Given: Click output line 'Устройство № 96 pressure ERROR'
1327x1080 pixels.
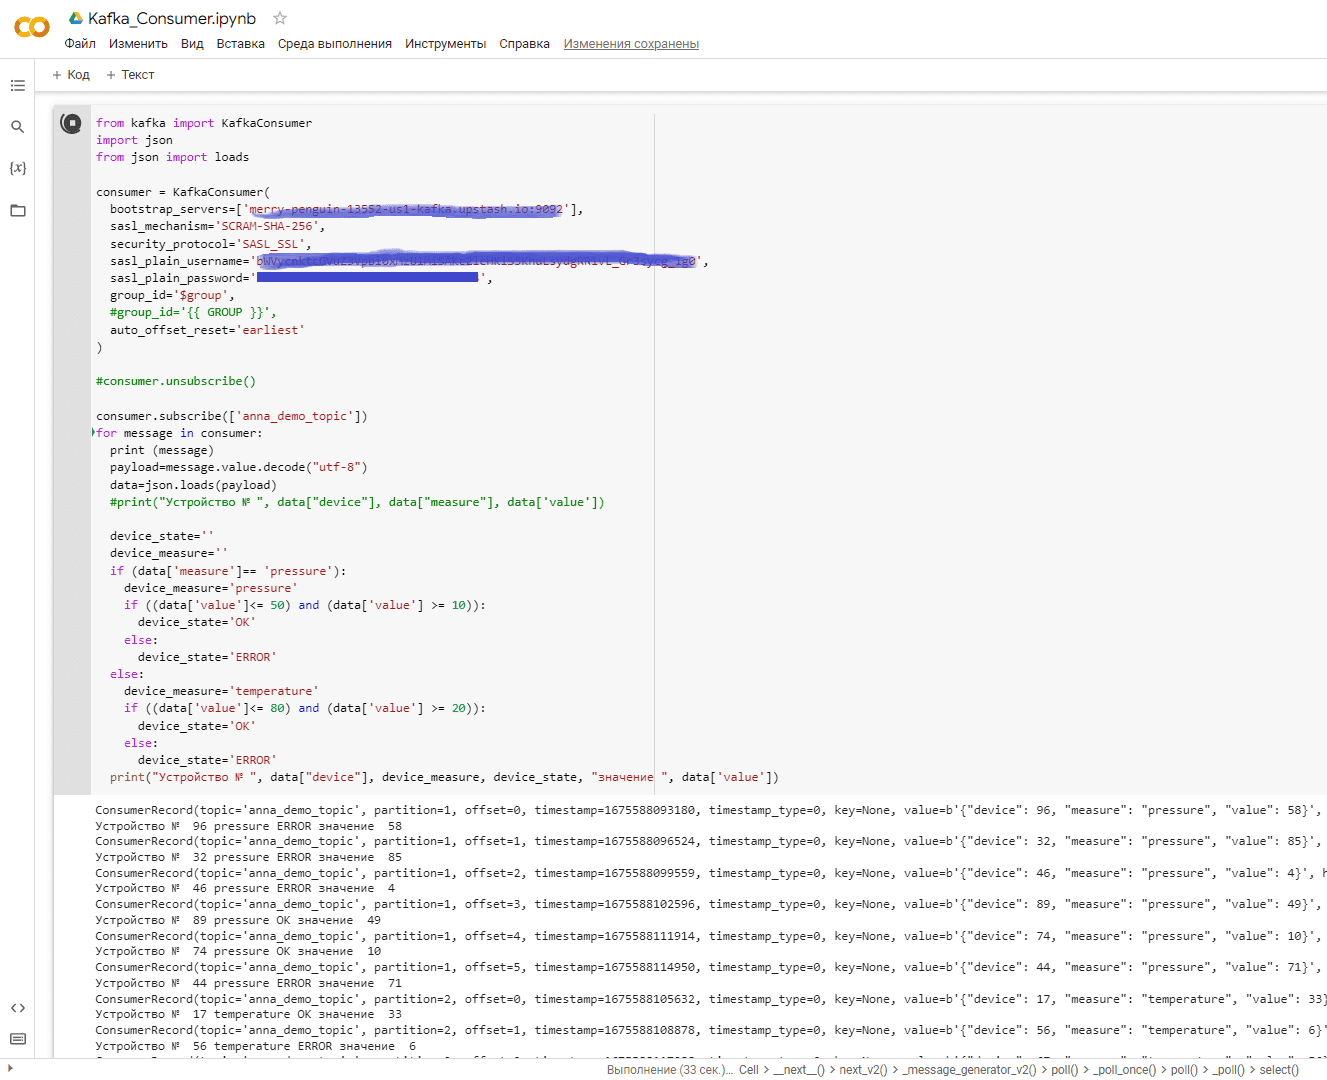Looking at the screenshot, I should pos(248,826).
